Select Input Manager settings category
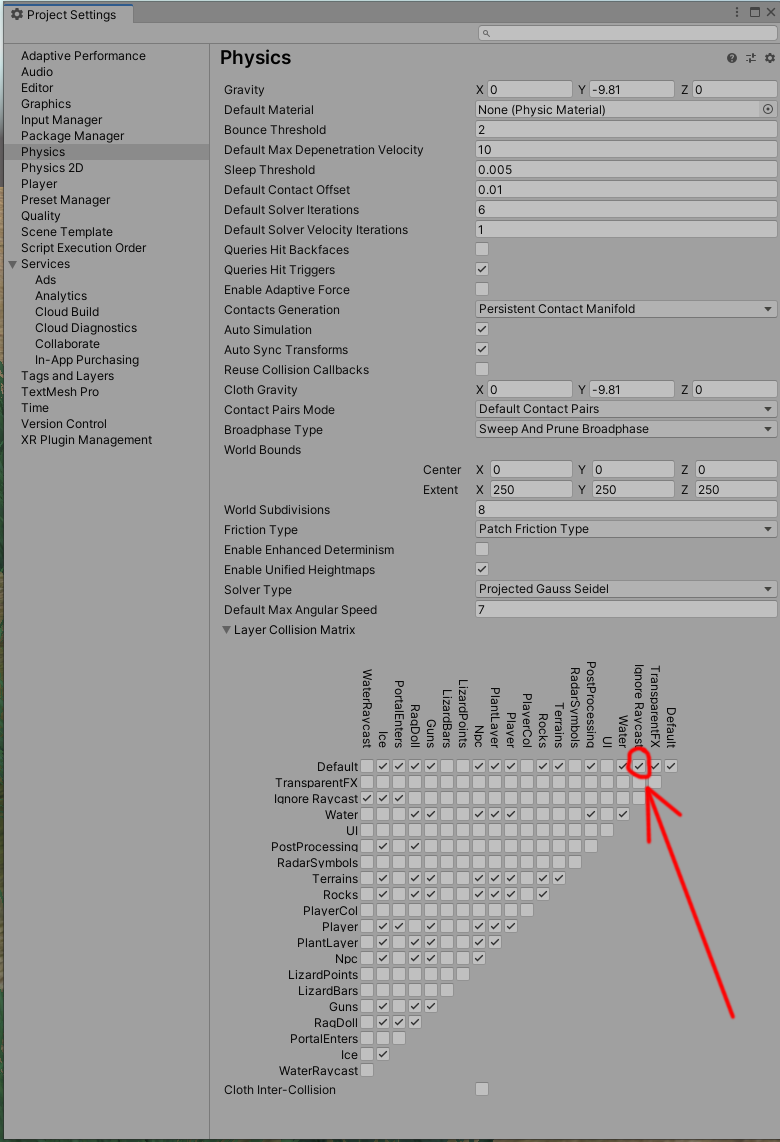780x1142 pixels. point(61,120)
